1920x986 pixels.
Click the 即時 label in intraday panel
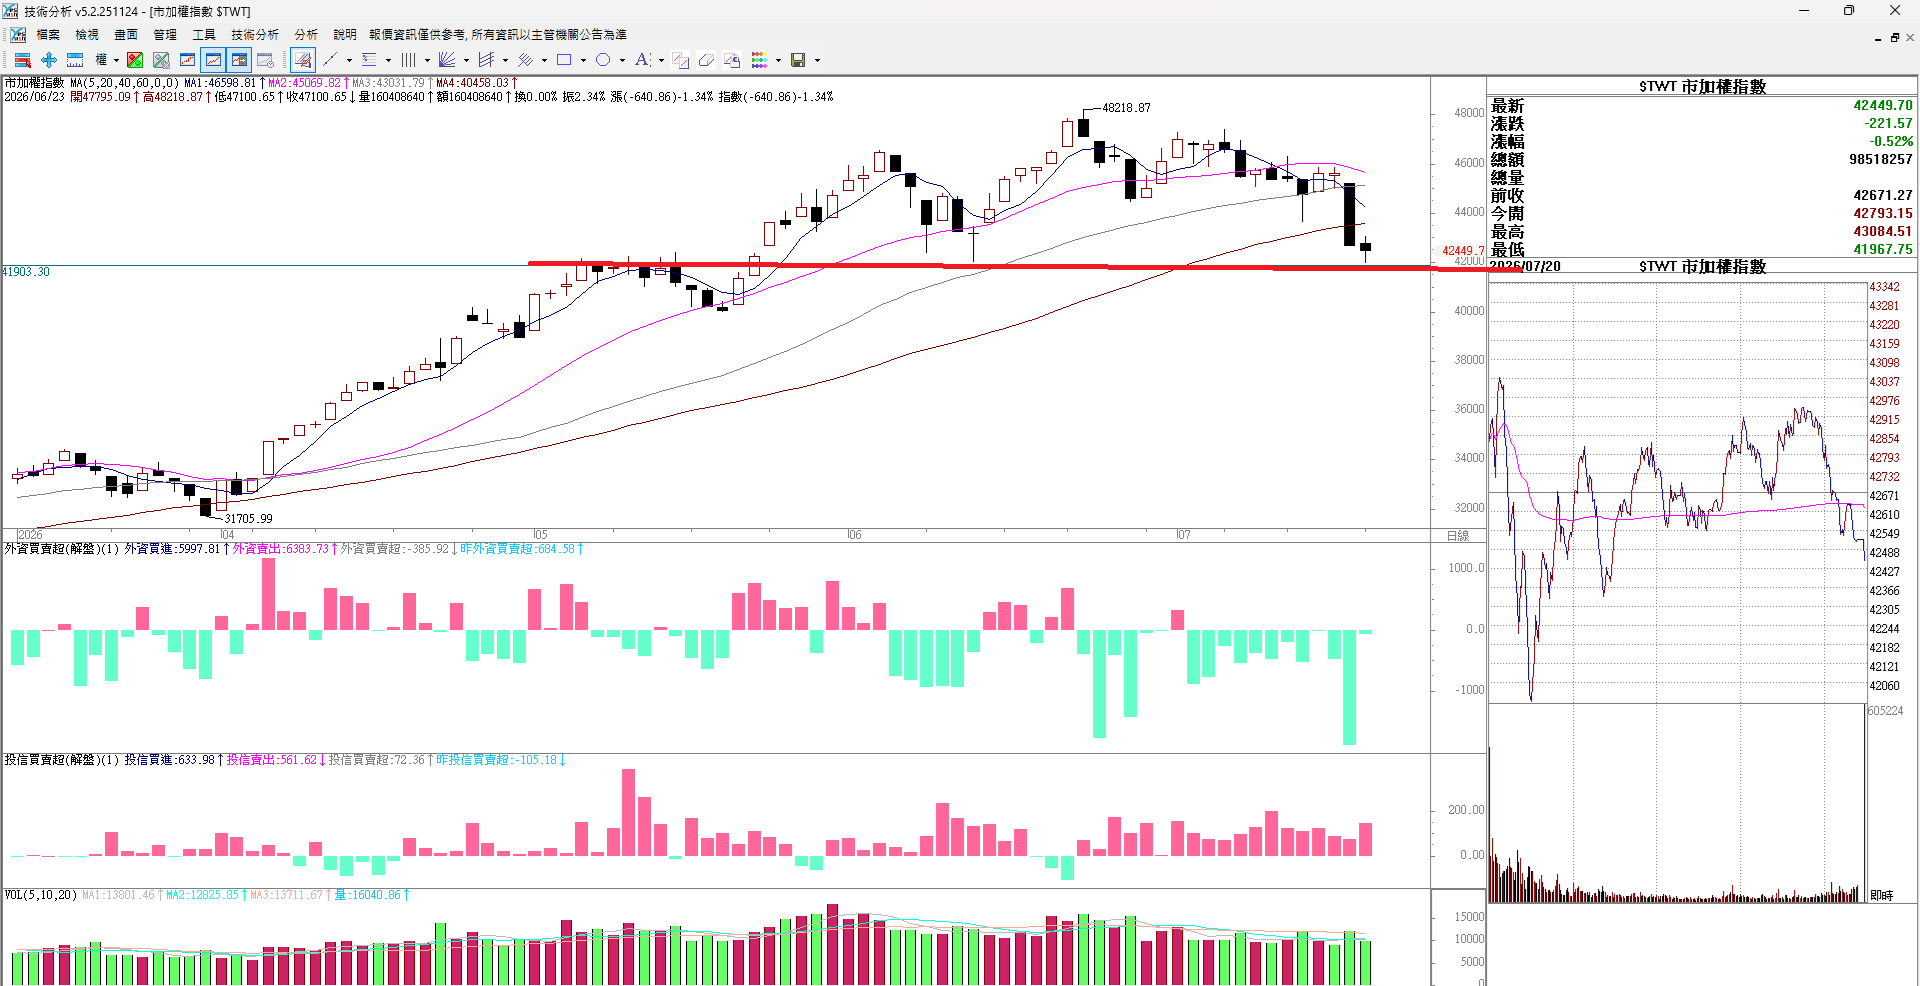coord(1881,895)
